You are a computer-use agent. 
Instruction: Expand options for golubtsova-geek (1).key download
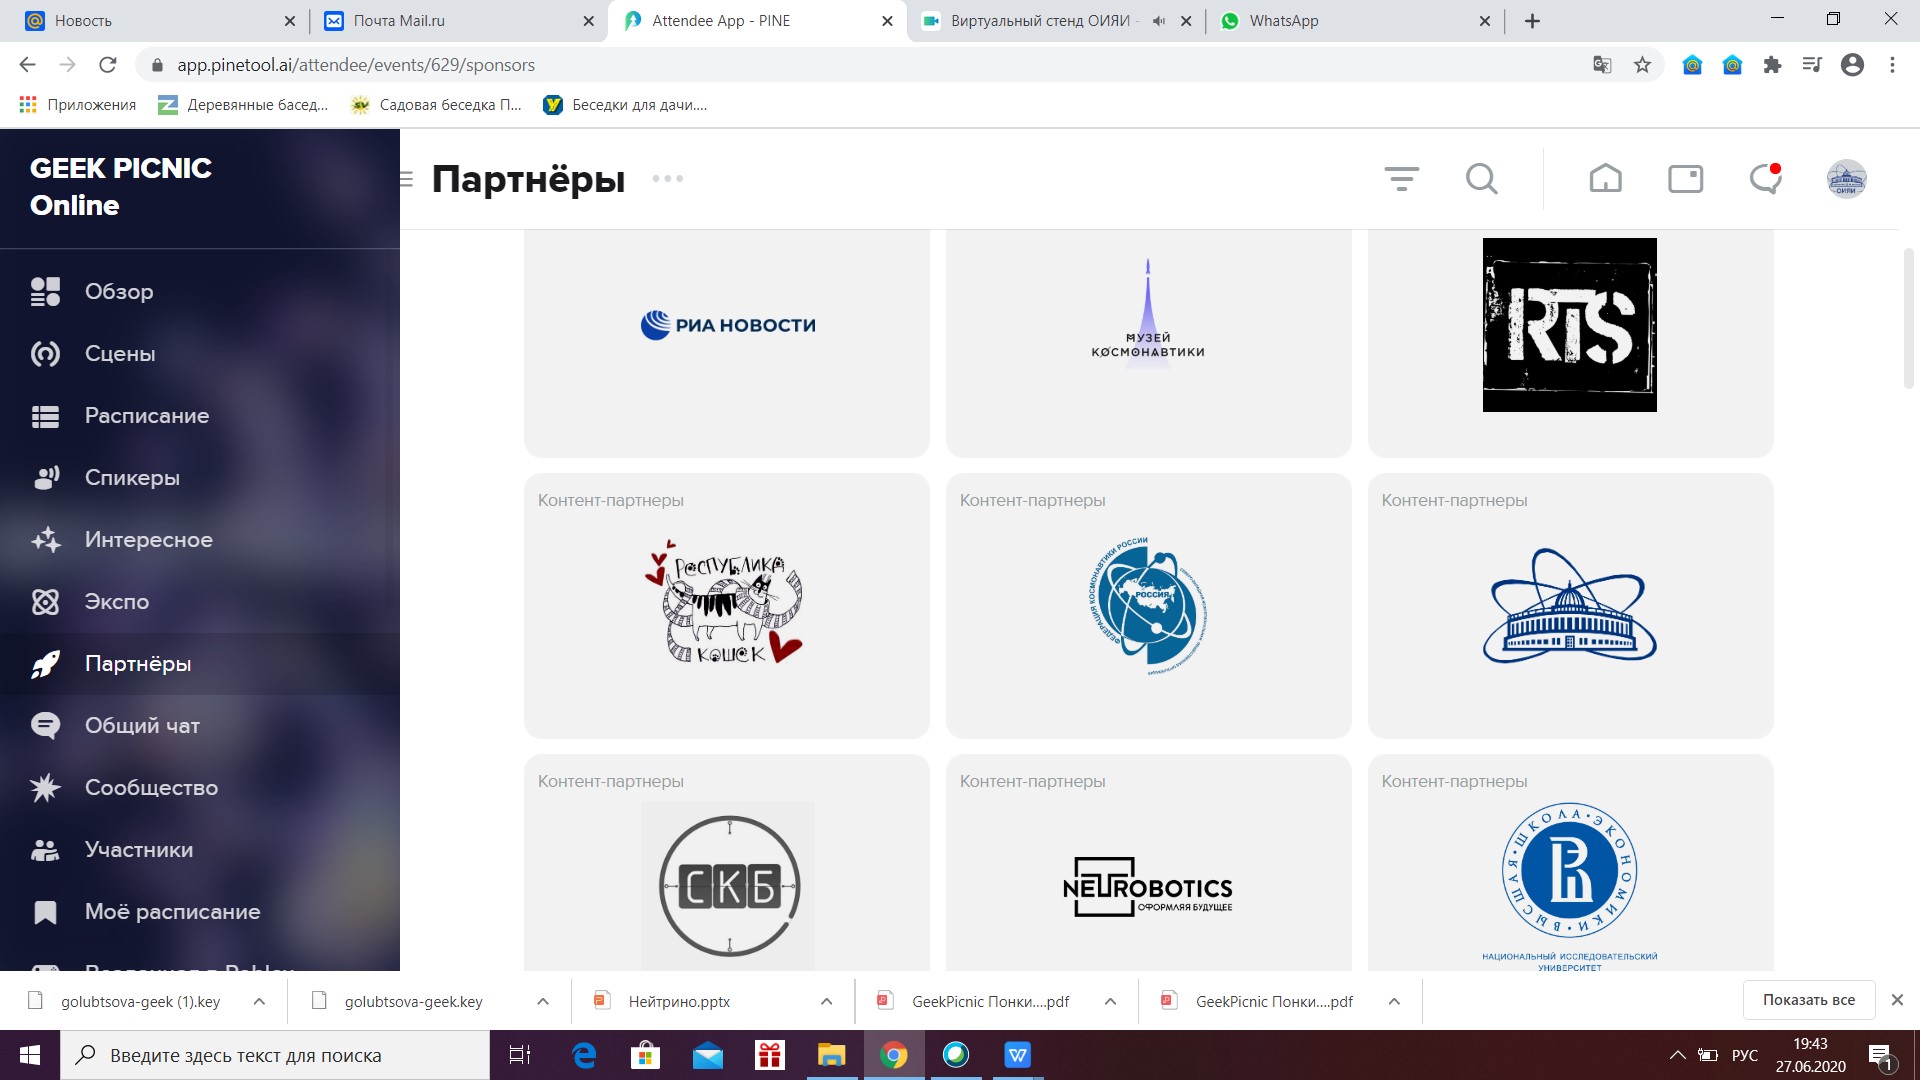(259, 1001)
